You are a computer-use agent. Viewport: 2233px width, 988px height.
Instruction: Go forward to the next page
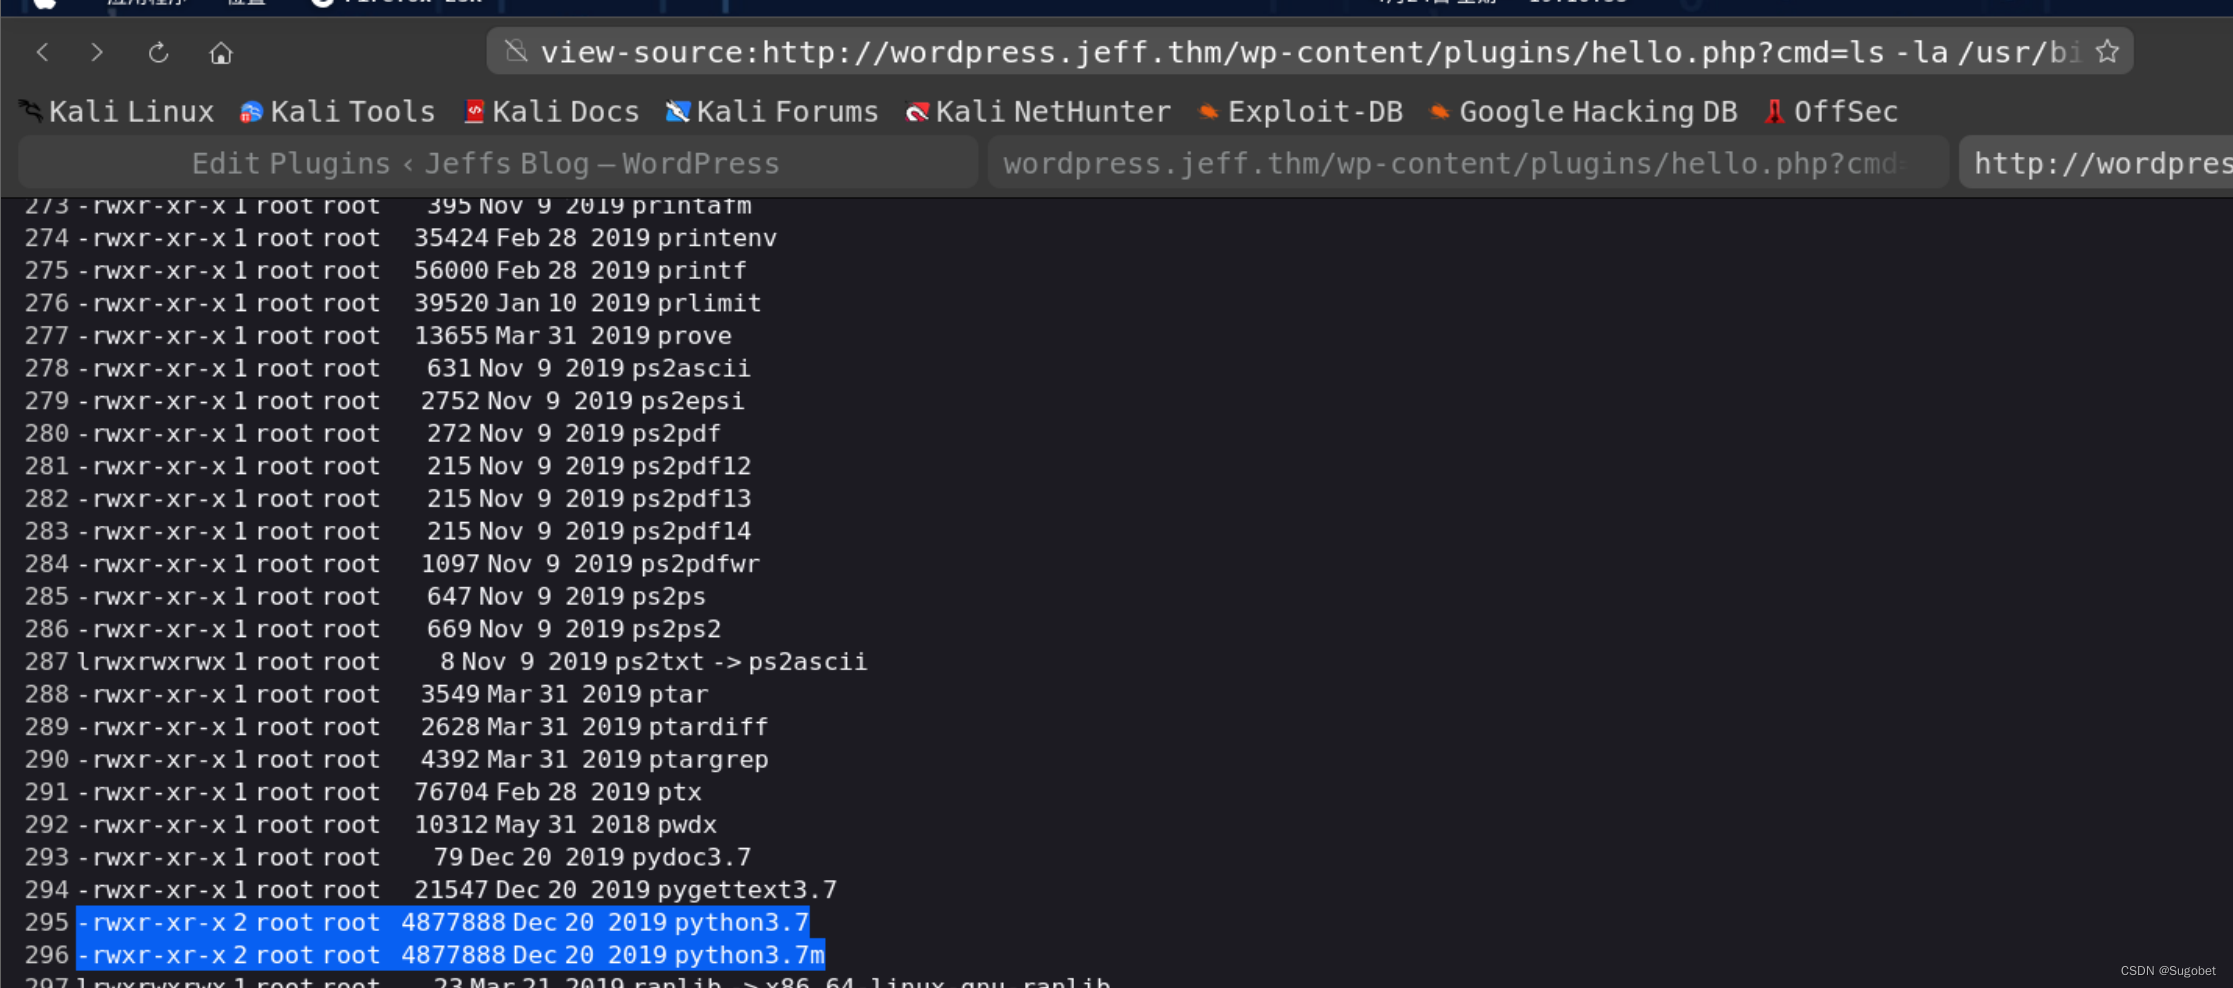tap(97, 52)
